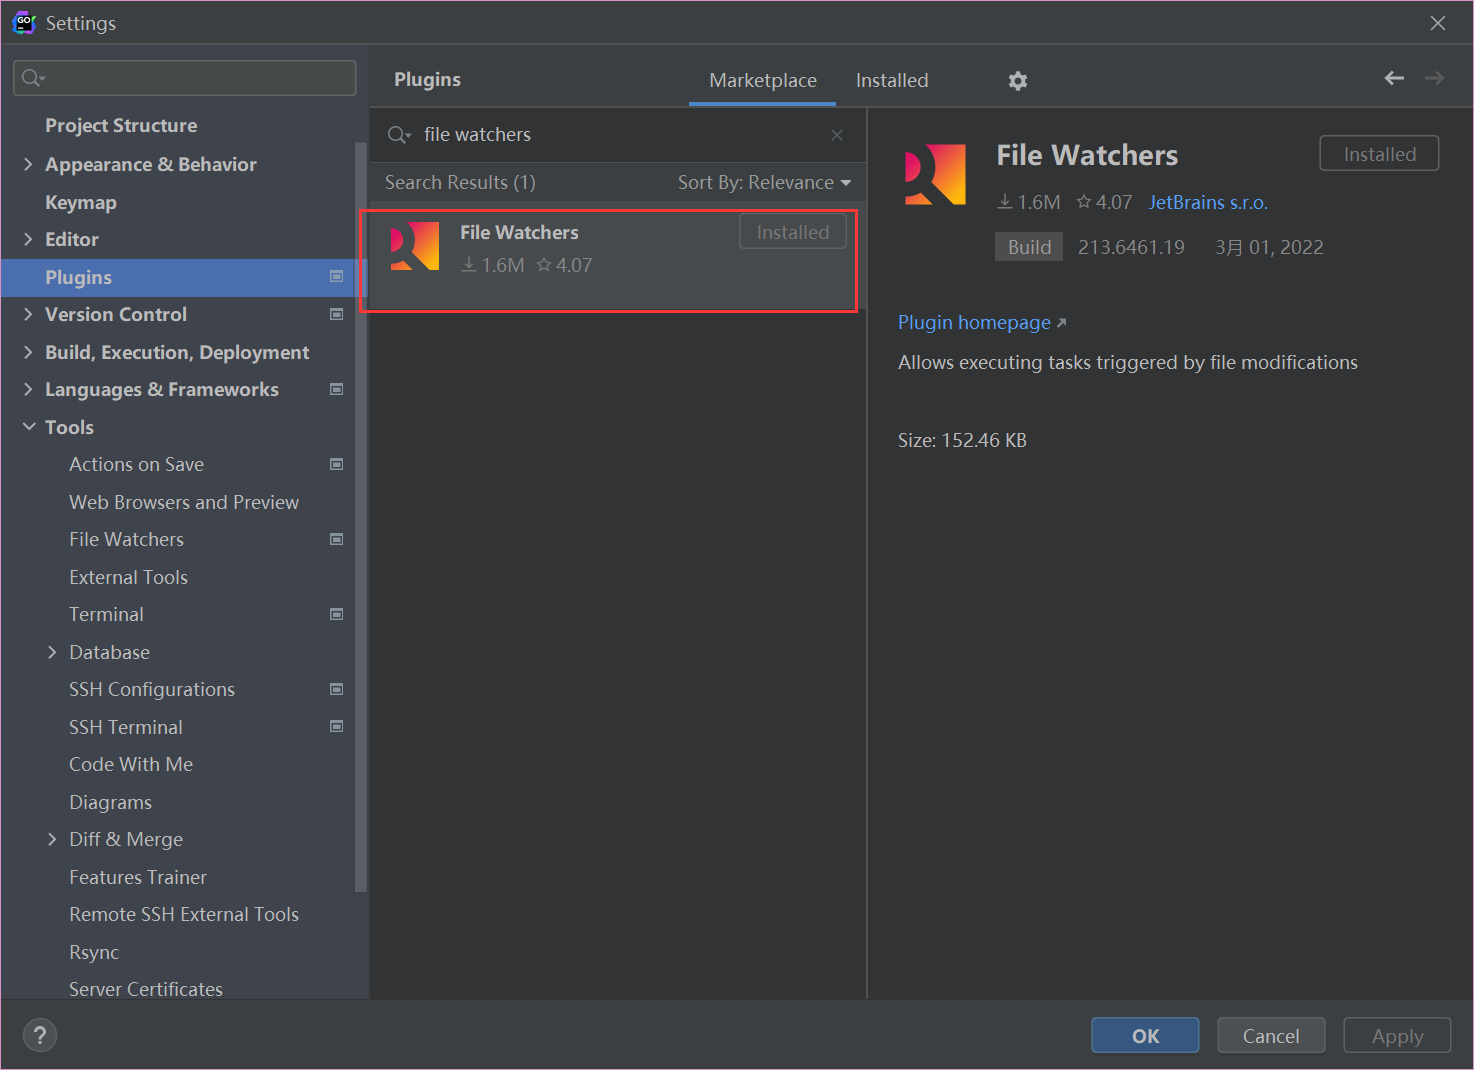Open the JetBrains s.r.o. vendor link
The width and height of the screenshot is (1474, 1070).
click(1208, 202)
